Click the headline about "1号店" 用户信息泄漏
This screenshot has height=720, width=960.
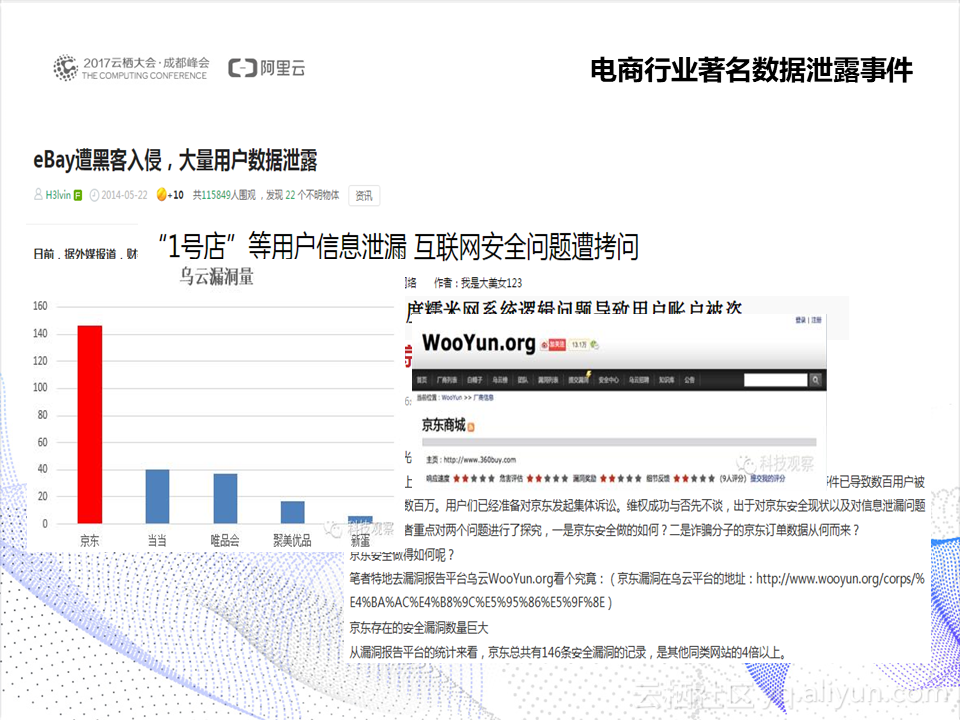[399, 247]
